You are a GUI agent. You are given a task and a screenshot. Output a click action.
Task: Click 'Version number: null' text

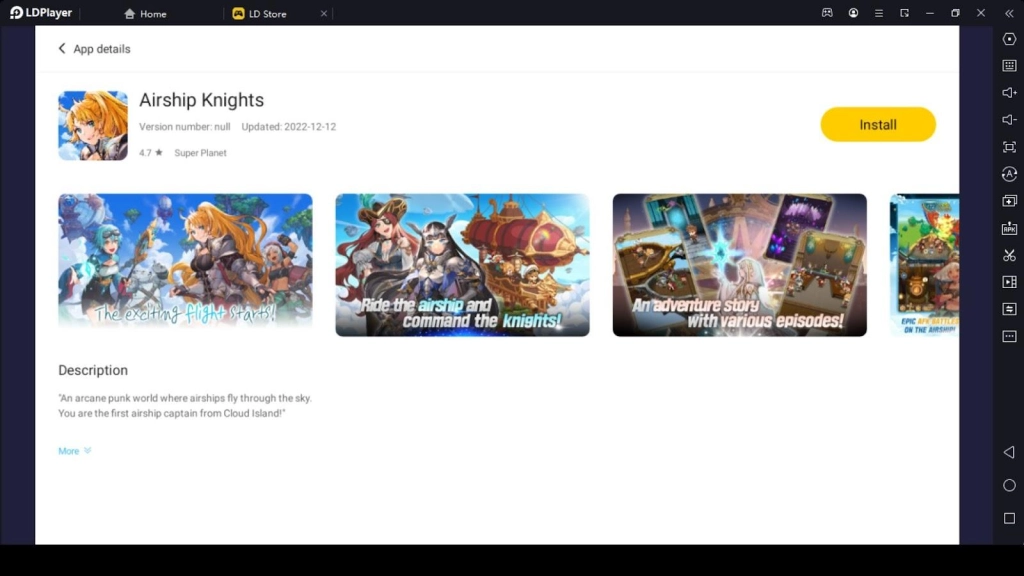pyautogui.click(x=185, y=127)
